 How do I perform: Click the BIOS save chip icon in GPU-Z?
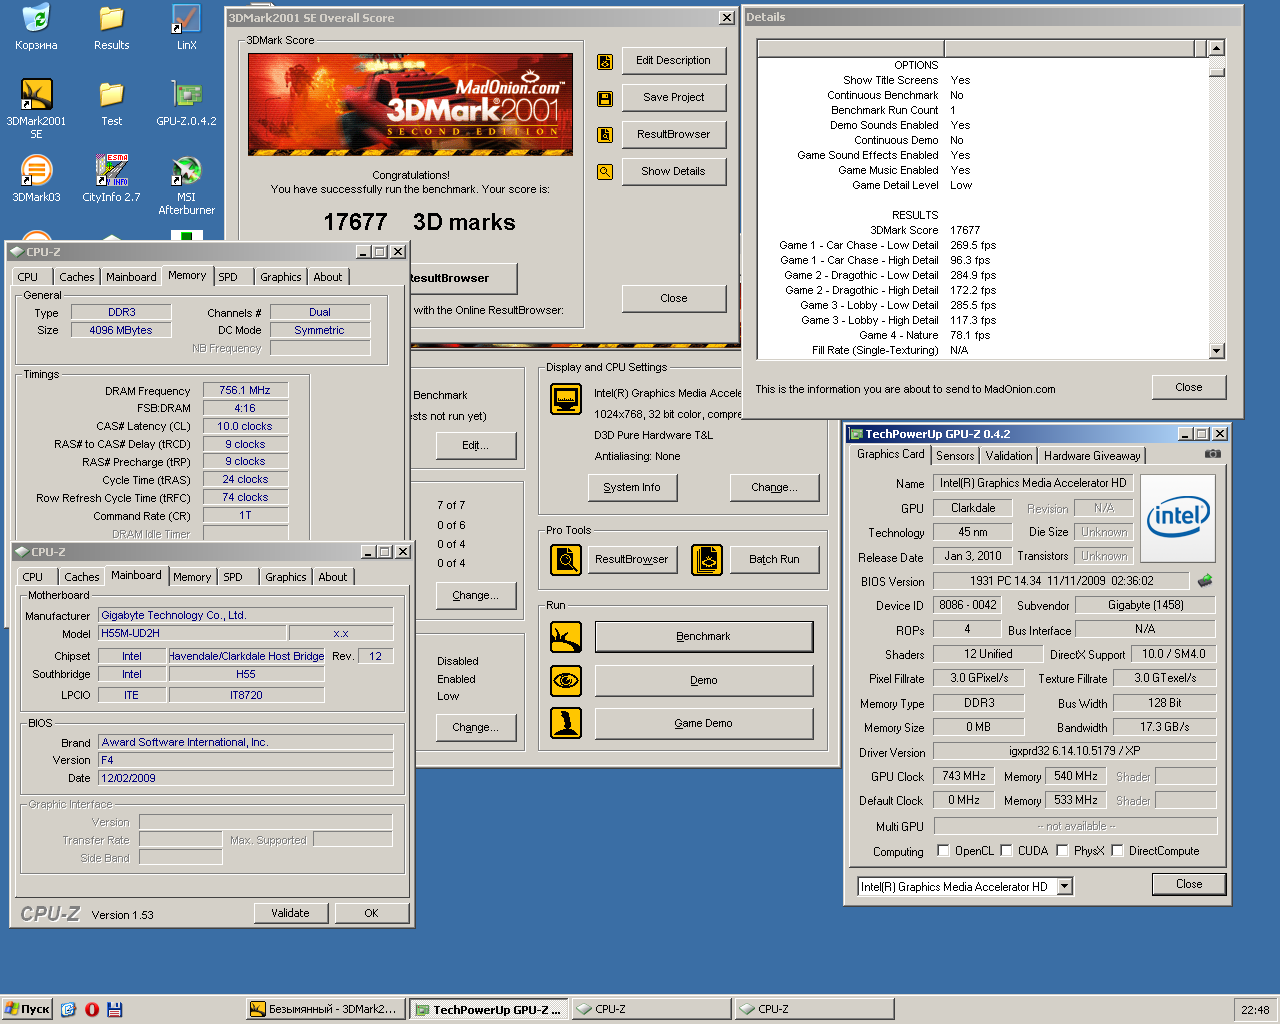pos(1204,580)
